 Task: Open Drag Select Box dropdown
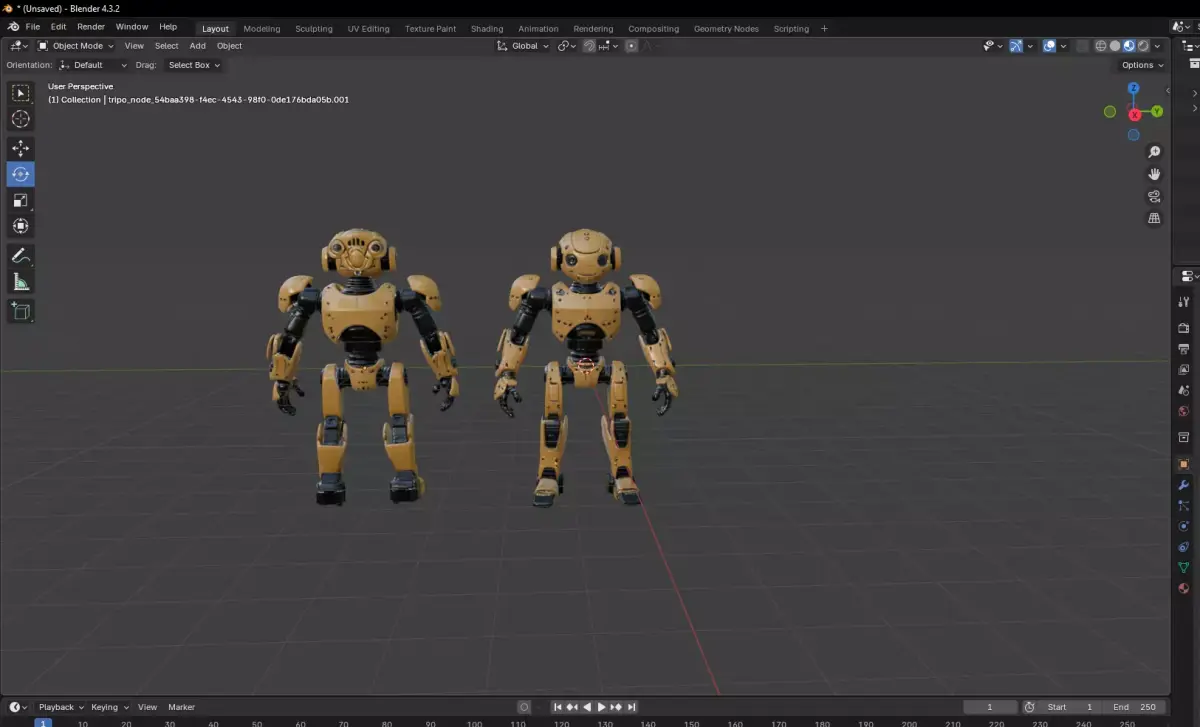(194, 65)
